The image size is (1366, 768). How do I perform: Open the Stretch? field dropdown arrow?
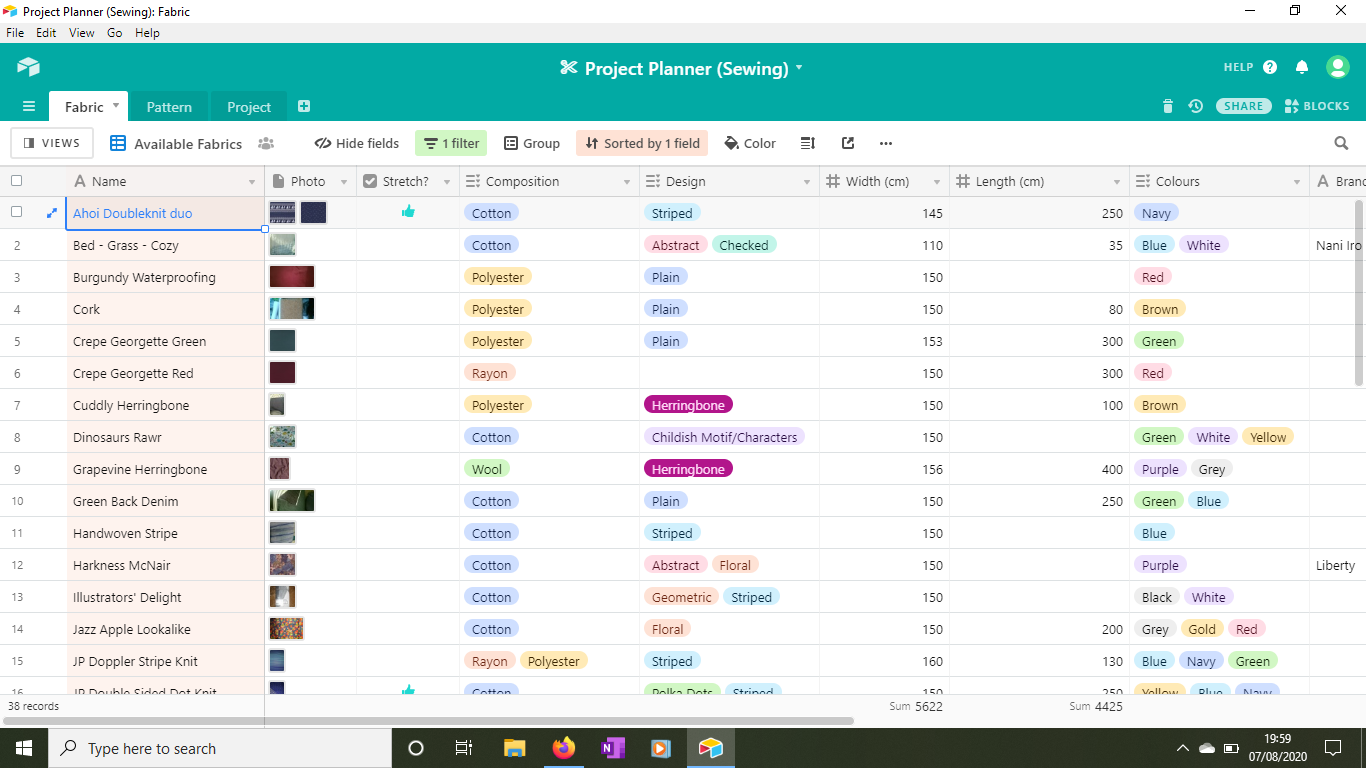[x=446, y=182]
